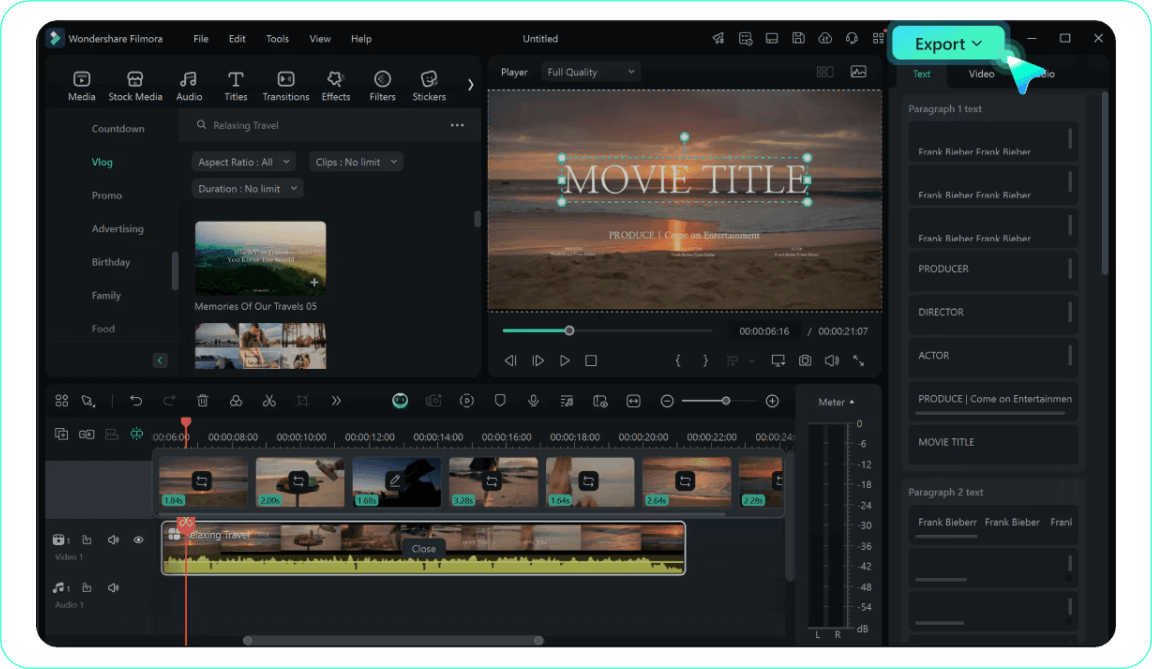The width and height of the screenshot is (1152, 669).
Task: Open the Filters panel
Action: [382, 85]
